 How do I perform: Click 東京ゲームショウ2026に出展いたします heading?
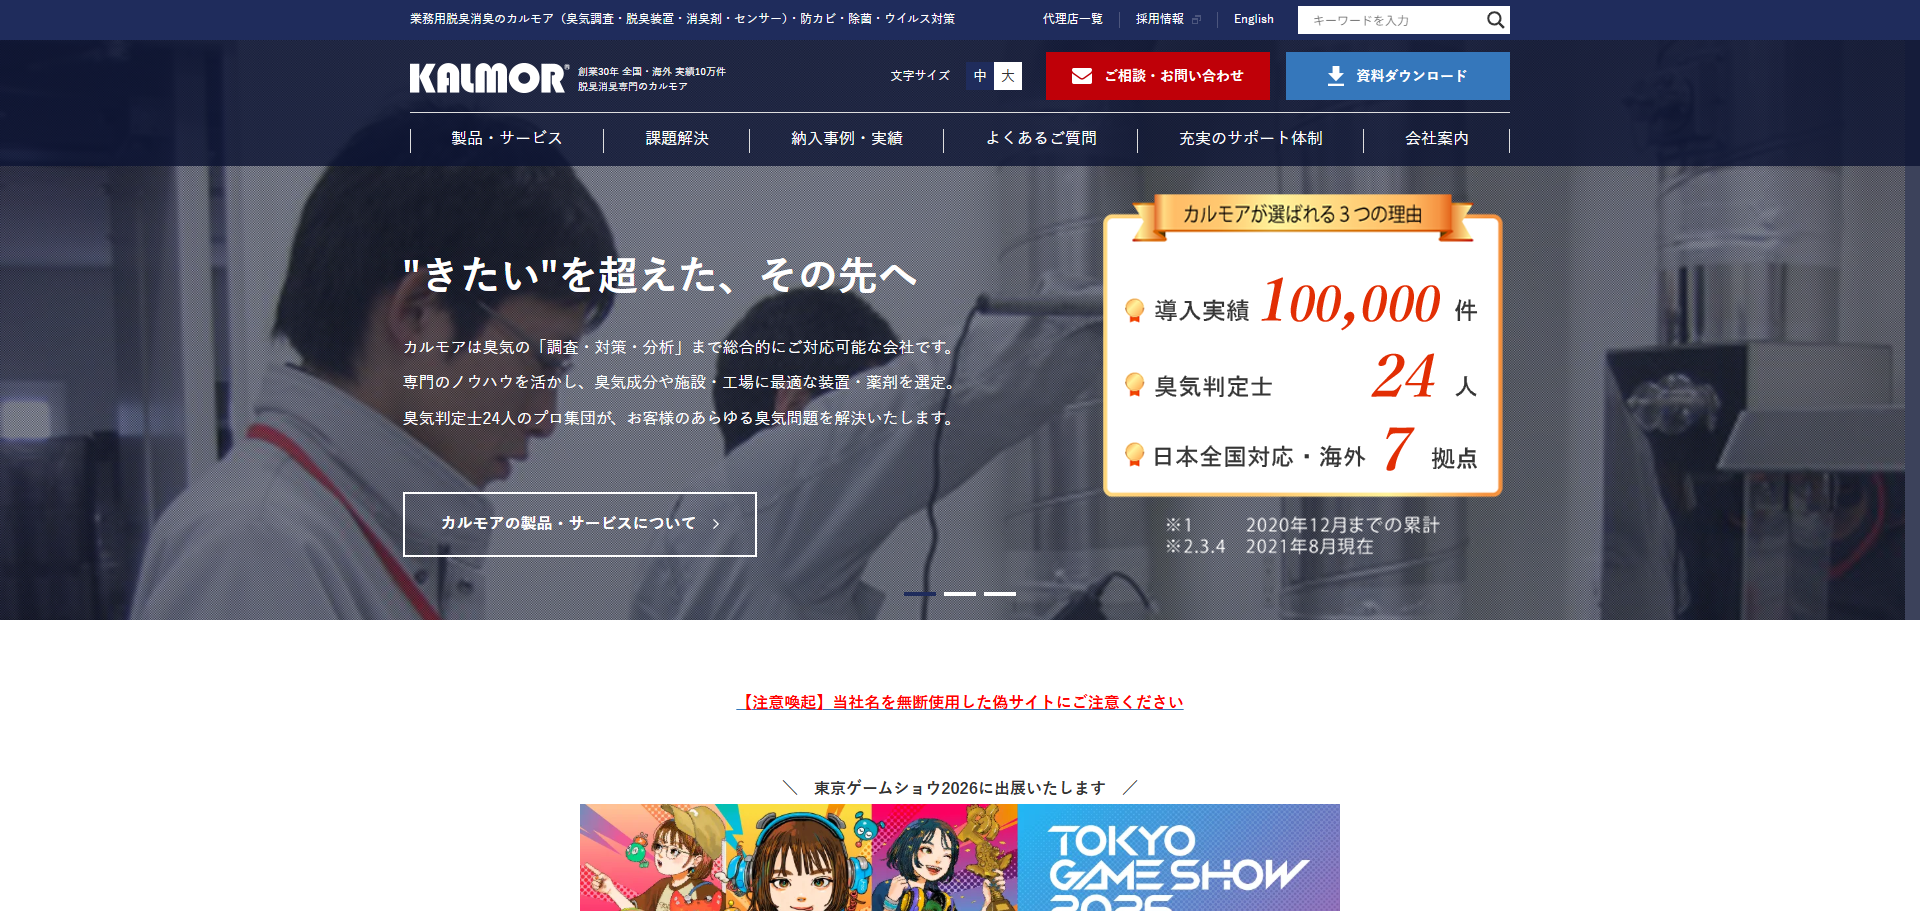click(x=960, y=788)
